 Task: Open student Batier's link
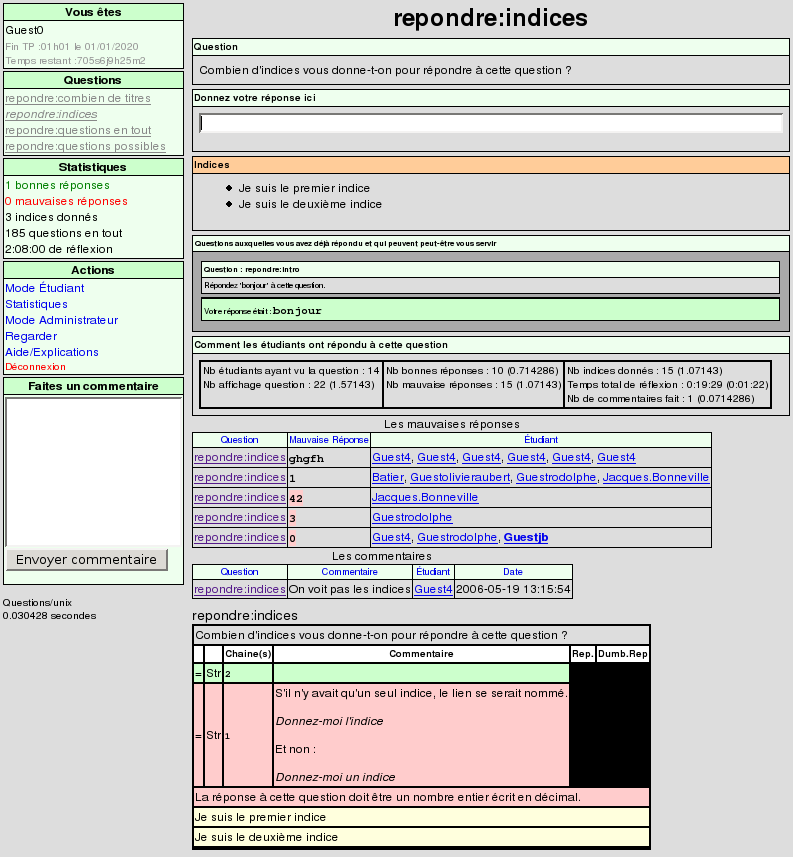[x=388, y=477]
